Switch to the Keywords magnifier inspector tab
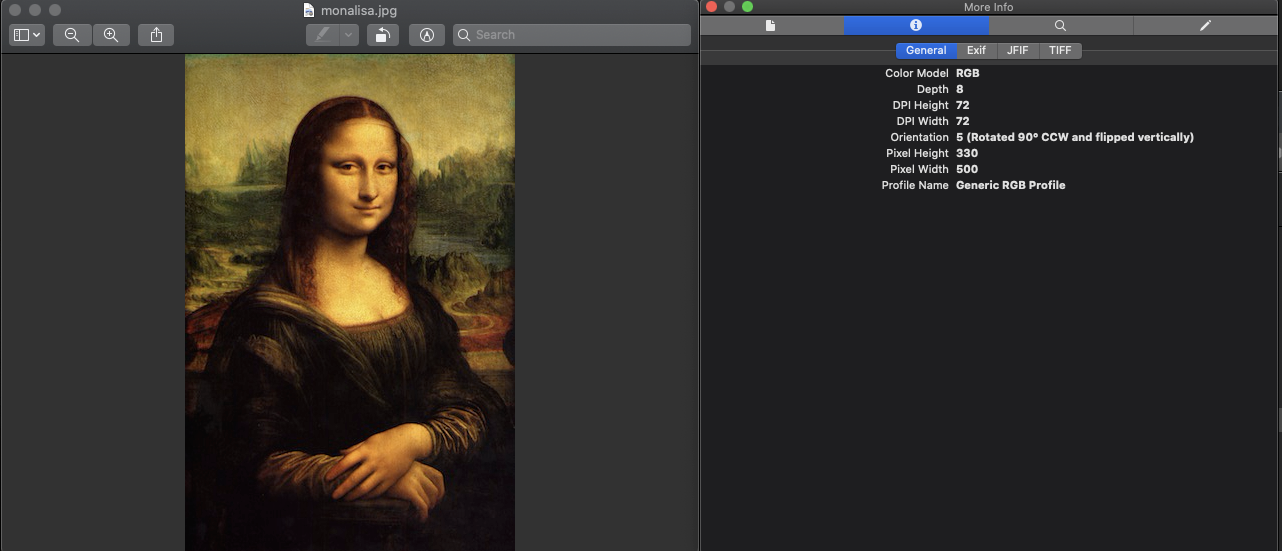Screen dimensions: 1282x551 tap(1060, 25)
